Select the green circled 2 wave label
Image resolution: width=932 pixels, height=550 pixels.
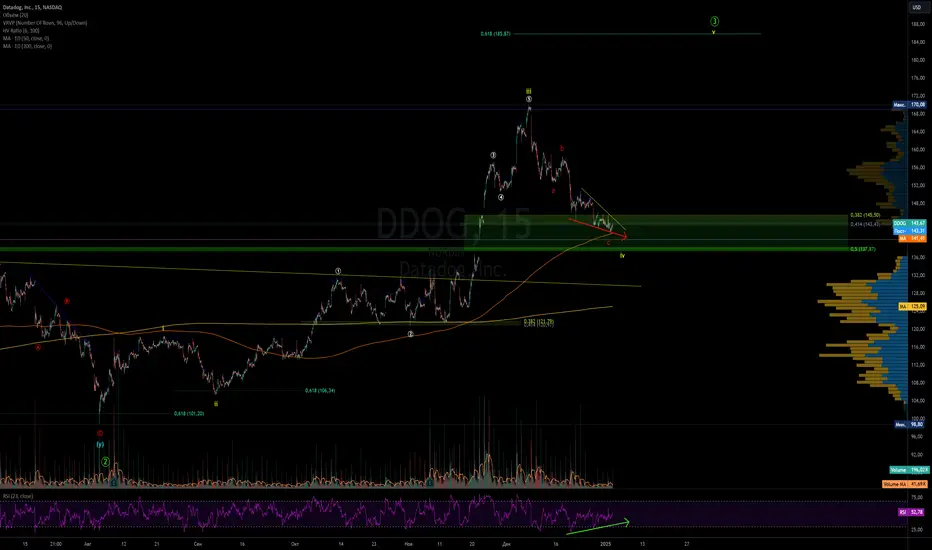pyautogui.click(x=105, y=462)
